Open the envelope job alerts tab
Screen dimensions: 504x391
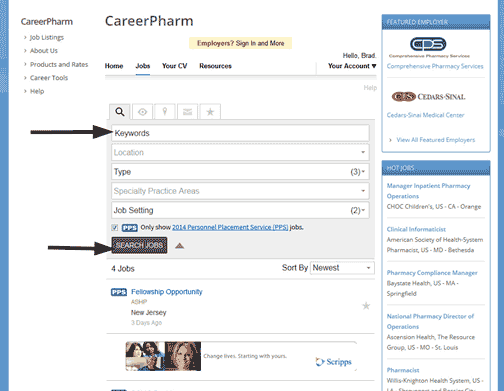[187, 112]
